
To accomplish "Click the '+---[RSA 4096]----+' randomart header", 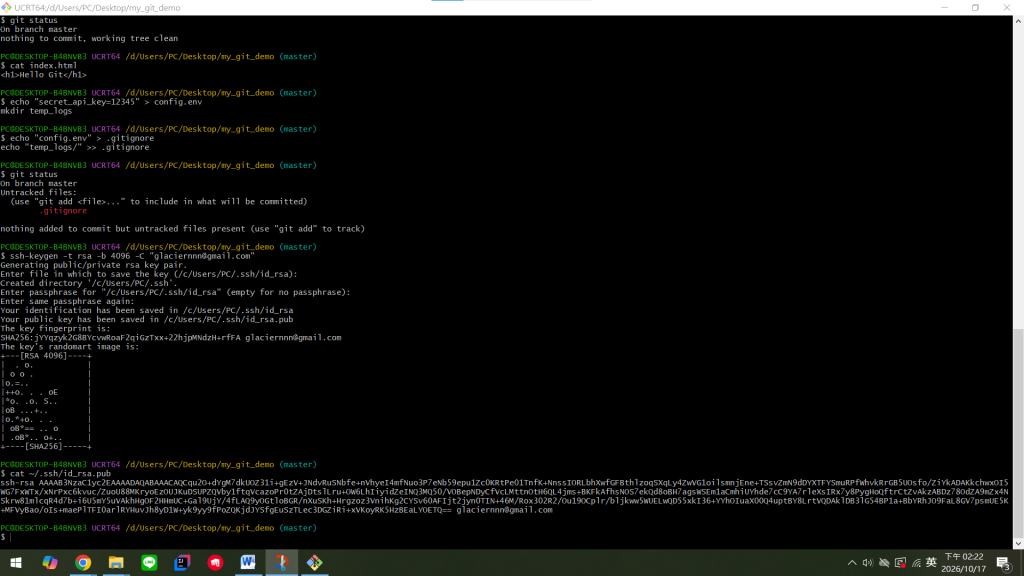I will coord(46,356).
